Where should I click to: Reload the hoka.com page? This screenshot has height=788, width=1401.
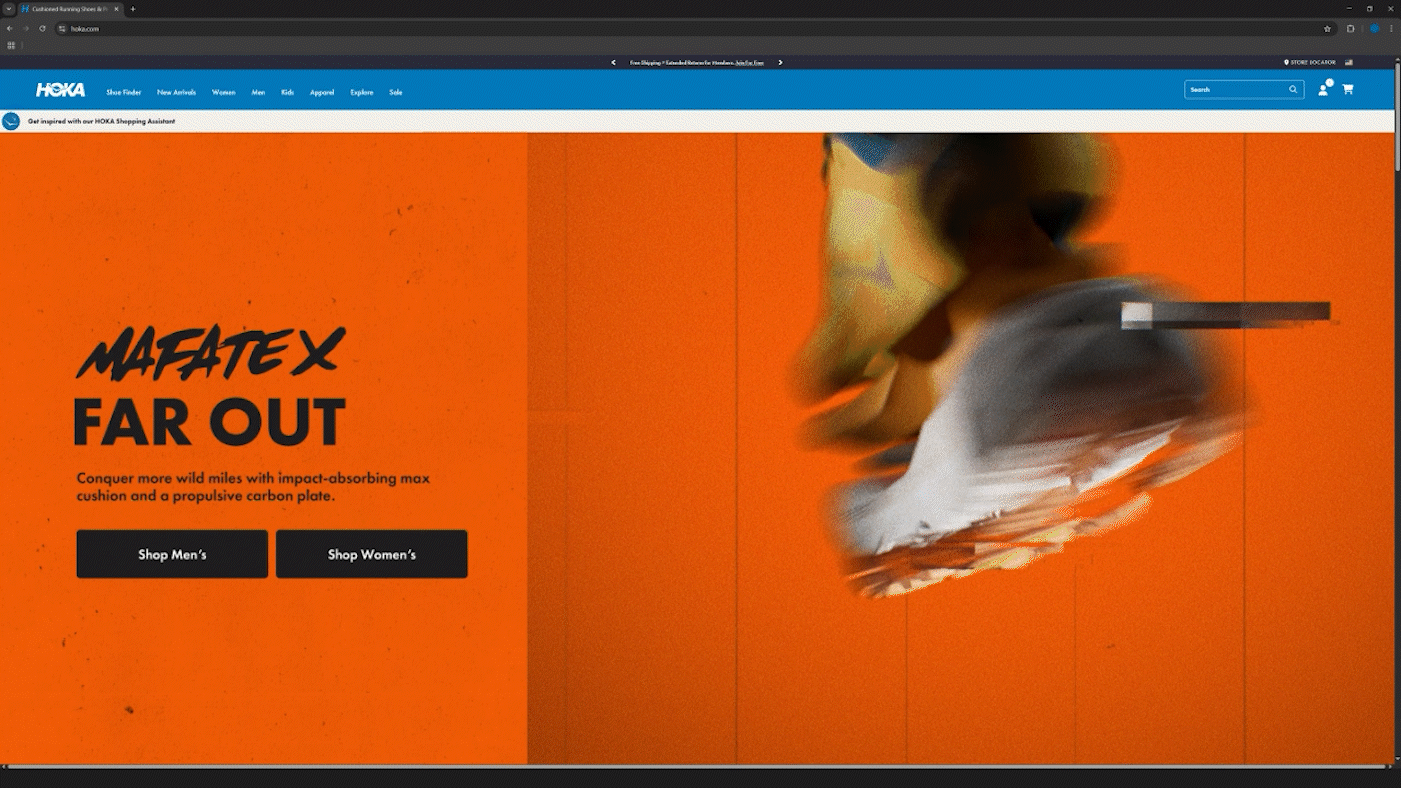pos(42,28)
